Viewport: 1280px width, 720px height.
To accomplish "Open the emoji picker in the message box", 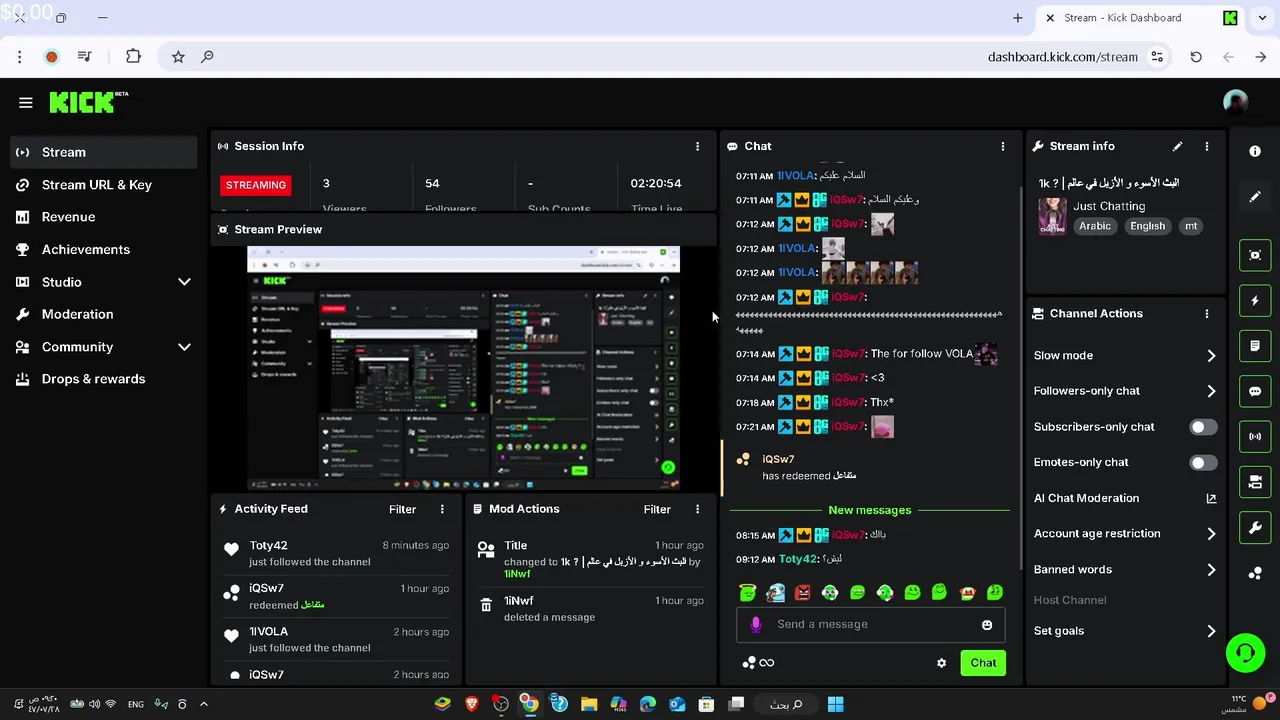I will 987,624.
